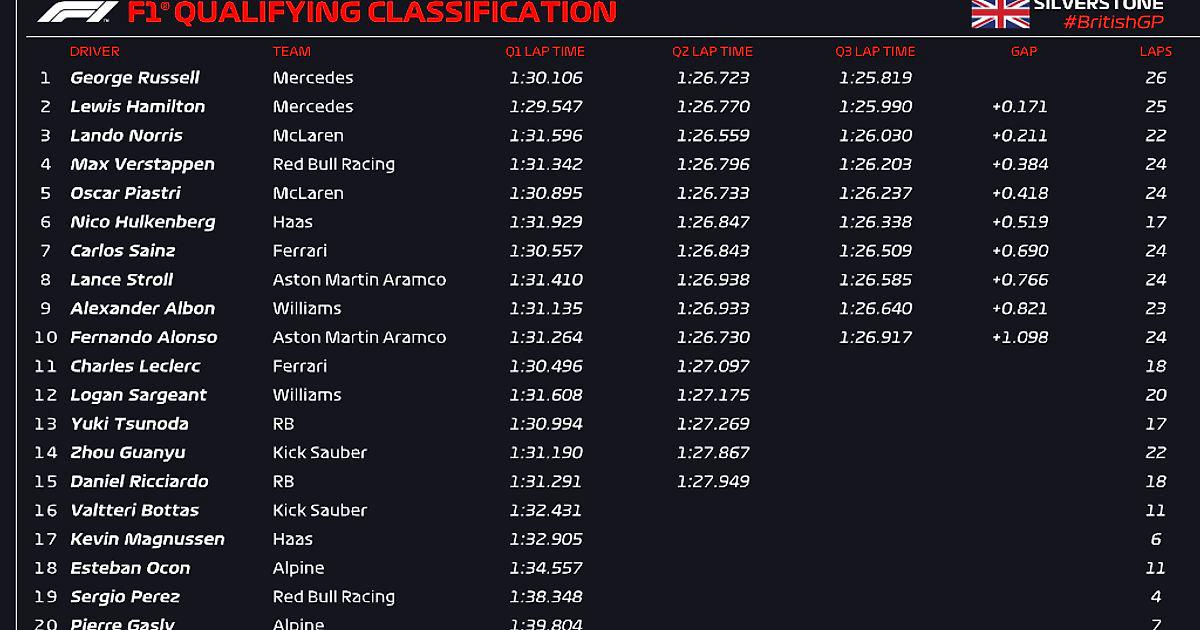Select Charles Leclerc's row name
The width and height of the screenshot is (1200, 630).
(135, 367)
